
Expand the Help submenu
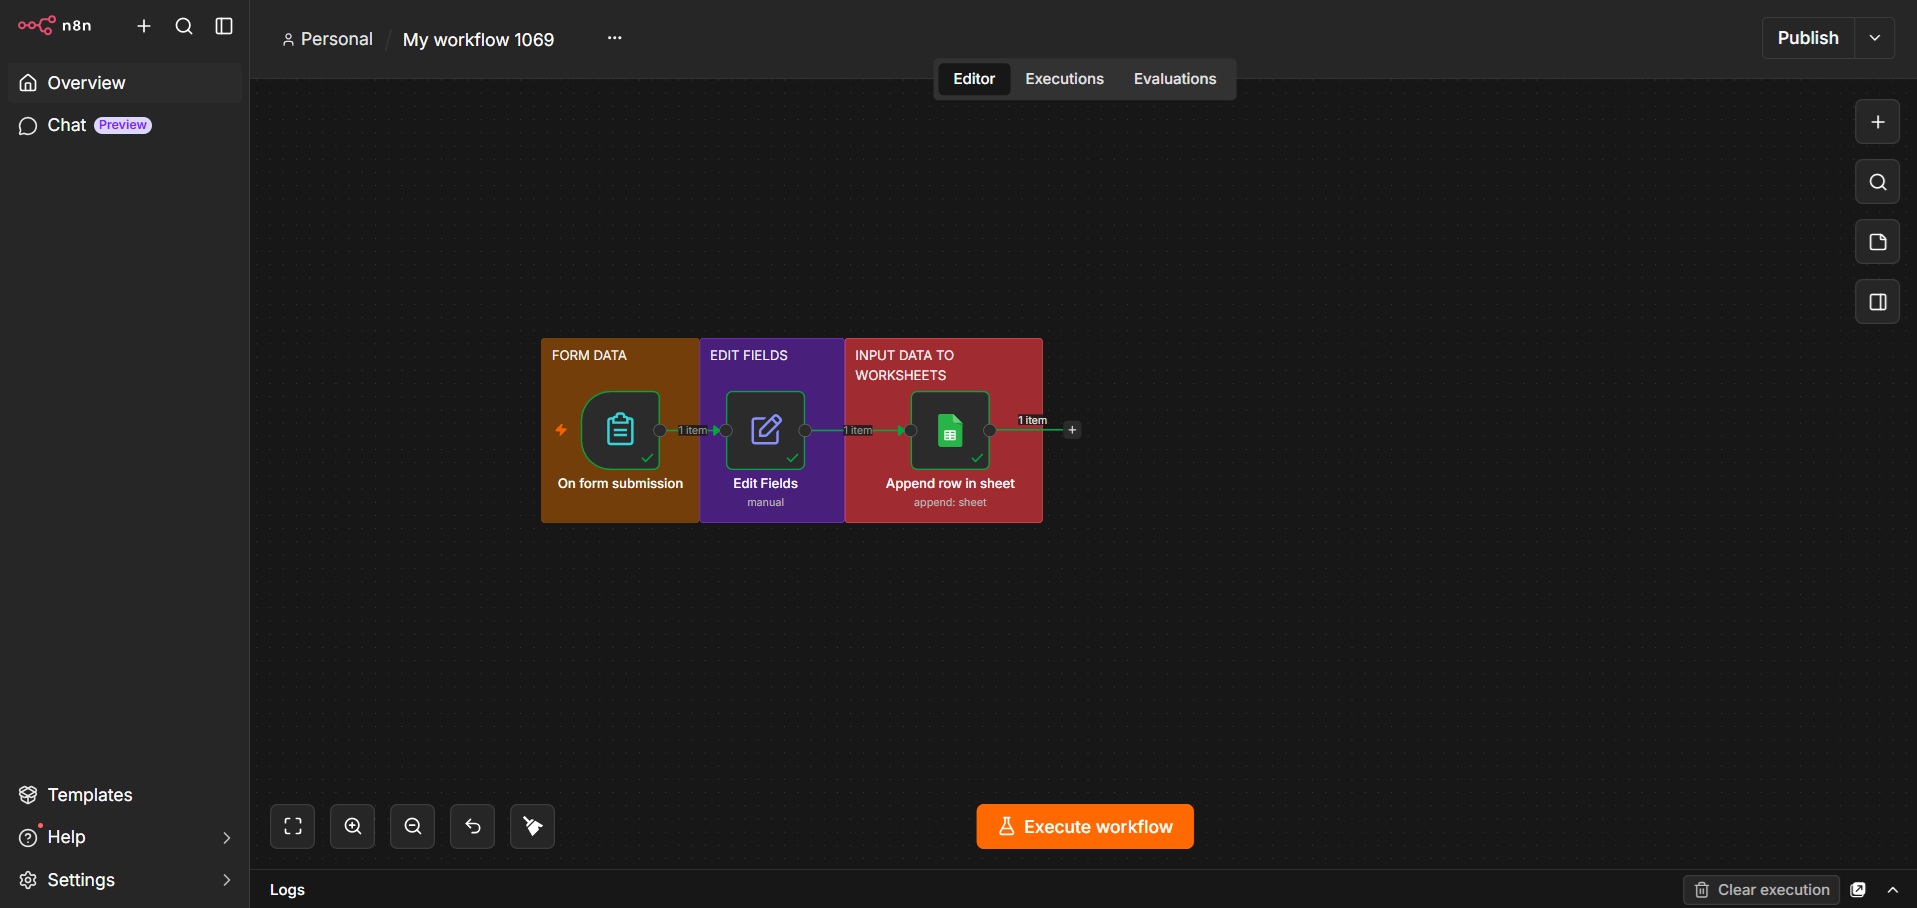pos(226,838)
